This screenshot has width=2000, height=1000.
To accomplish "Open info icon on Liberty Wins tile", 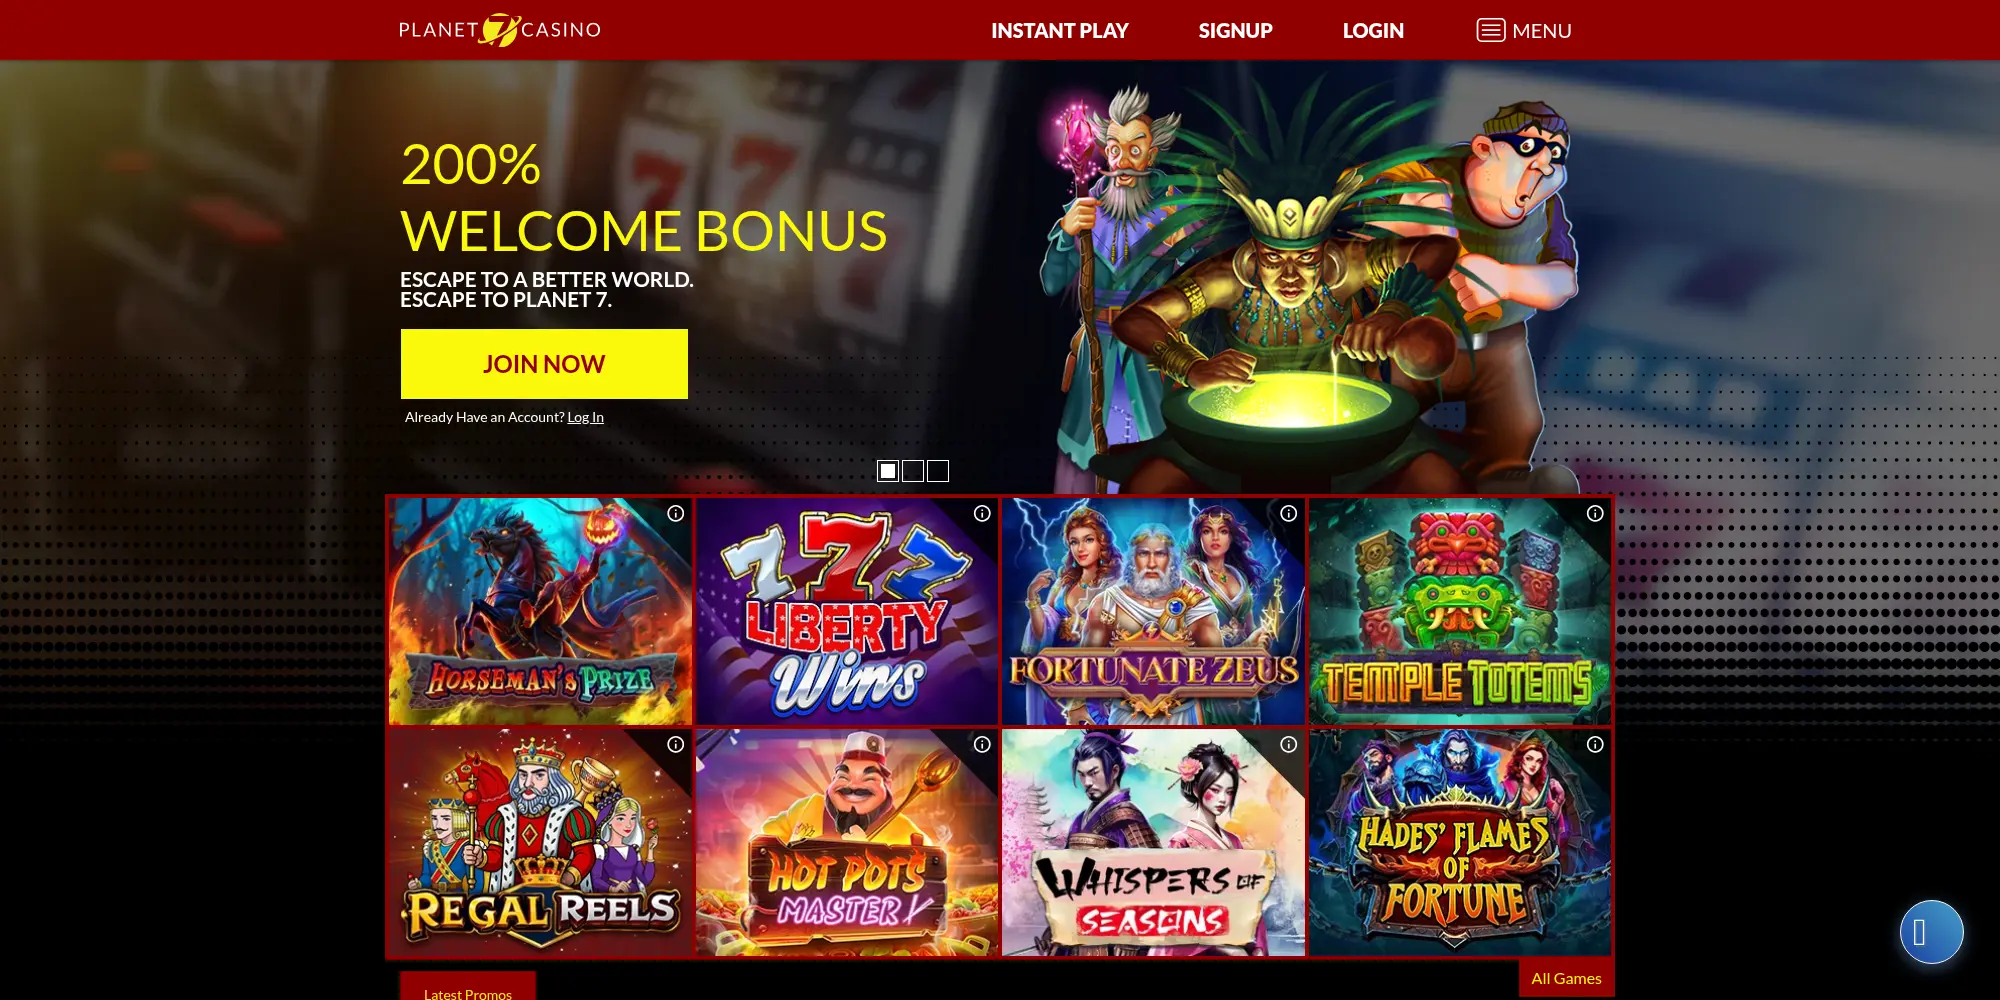I will click(x=982, y=513).
